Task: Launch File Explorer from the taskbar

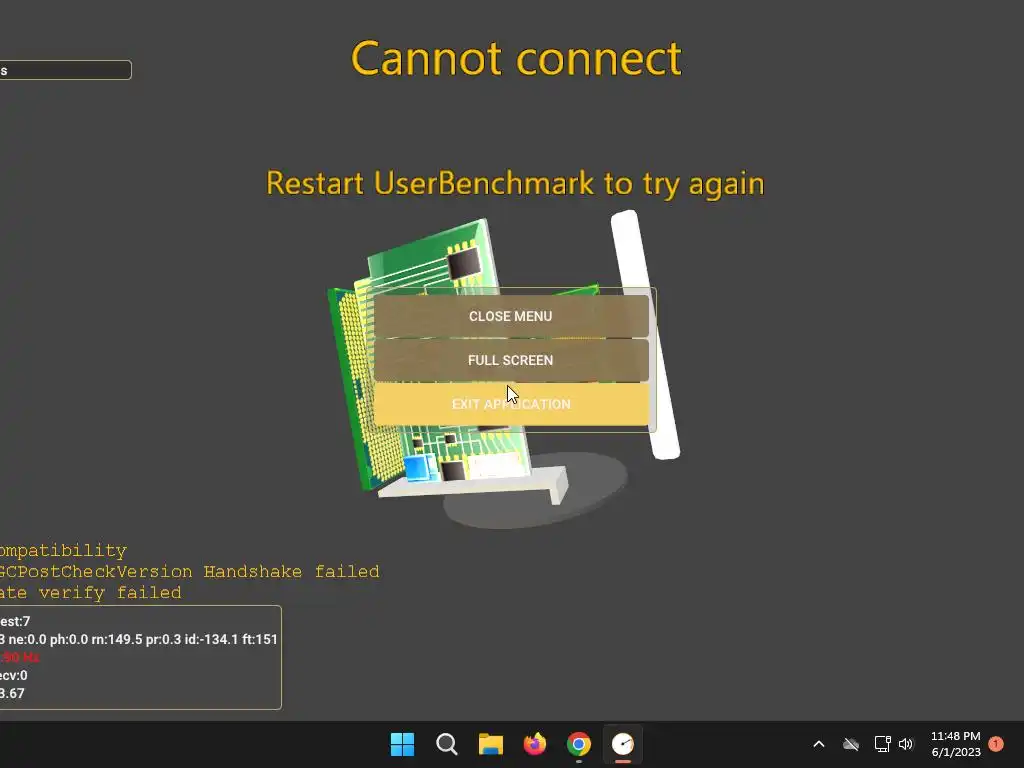Action: (490, 744)
